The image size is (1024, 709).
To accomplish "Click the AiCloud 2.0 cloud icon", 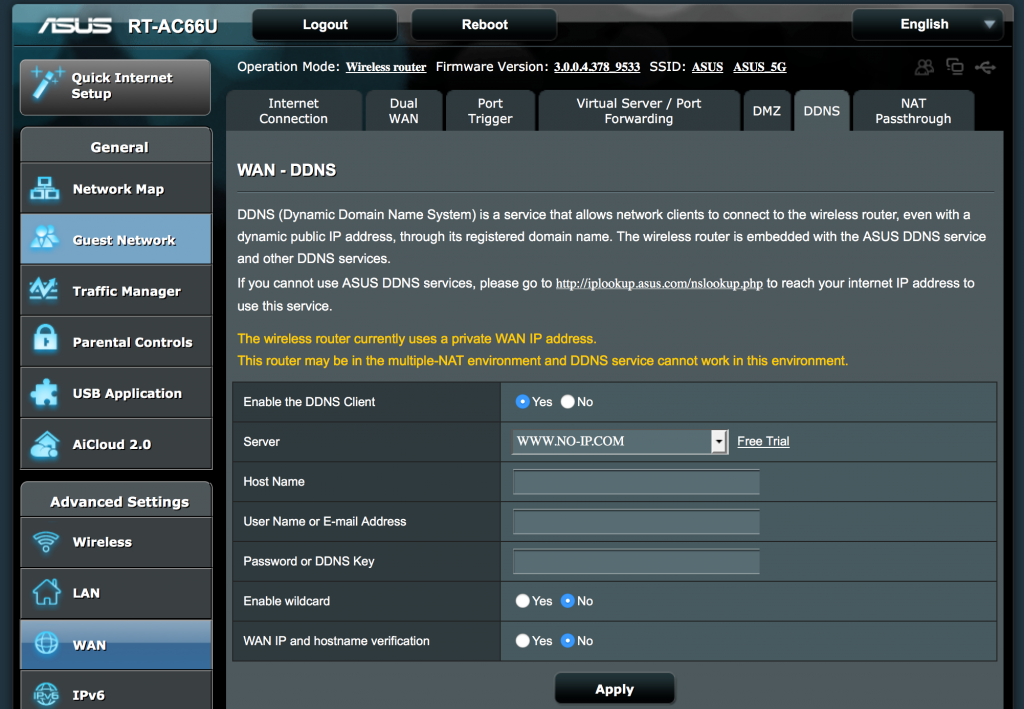I will click(x=44, y=444).
